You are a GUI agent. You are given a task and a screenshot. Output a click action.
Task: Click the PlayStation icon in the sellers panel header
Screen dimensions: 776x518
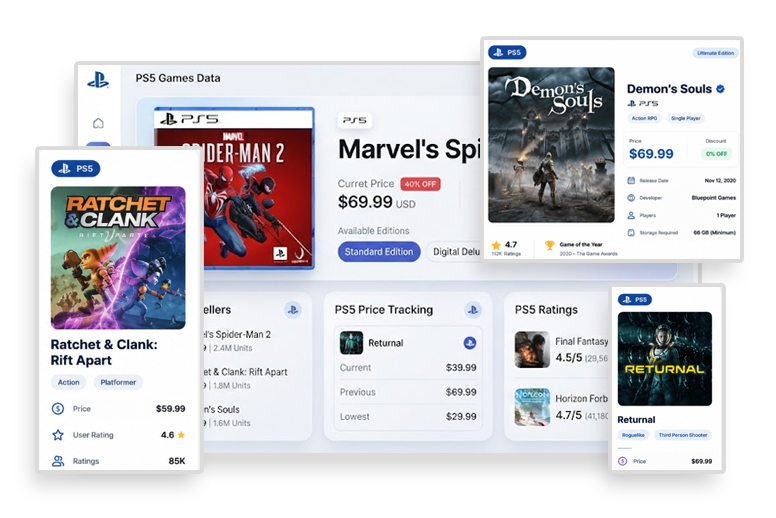point(293,310)
